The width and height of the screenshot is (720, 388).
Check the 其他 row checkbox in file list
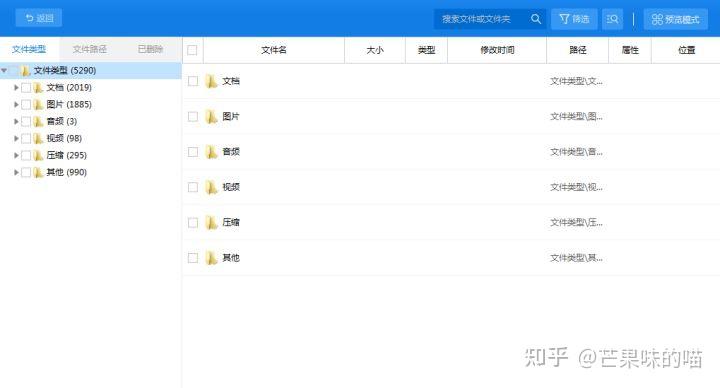click(193, 258)
